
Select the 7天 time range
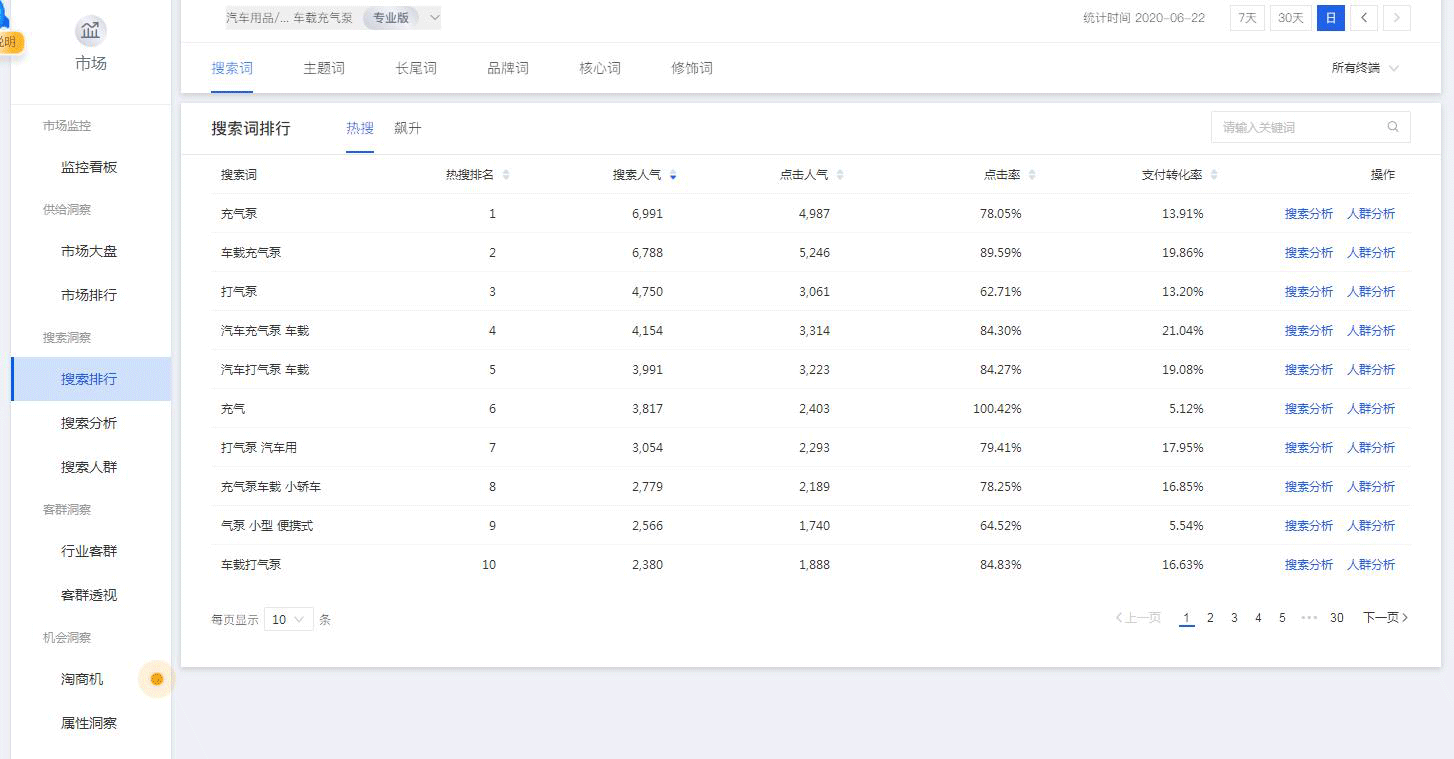point(1247,18)
